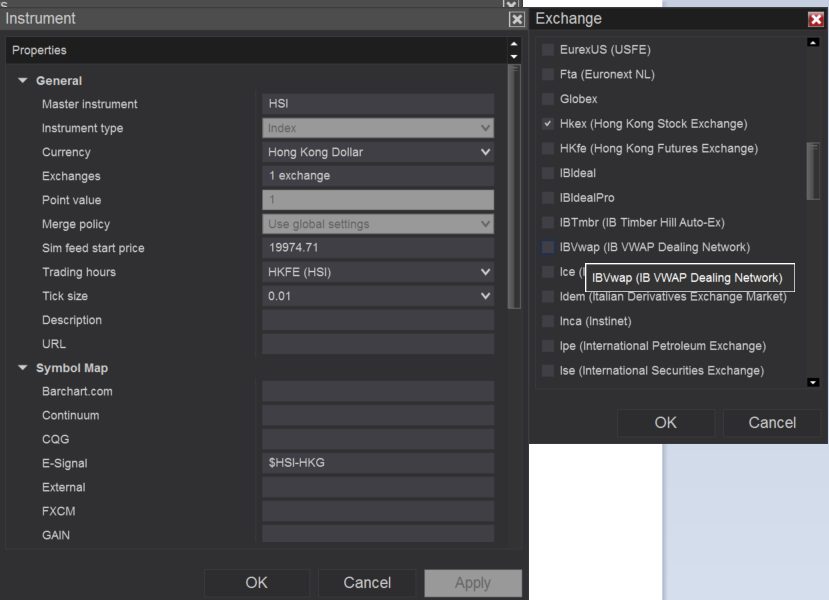Screen dimensions: 829x600
Task: Open the Trading hours dropdown
Action: pyautogui.click(x=378, y=272)
